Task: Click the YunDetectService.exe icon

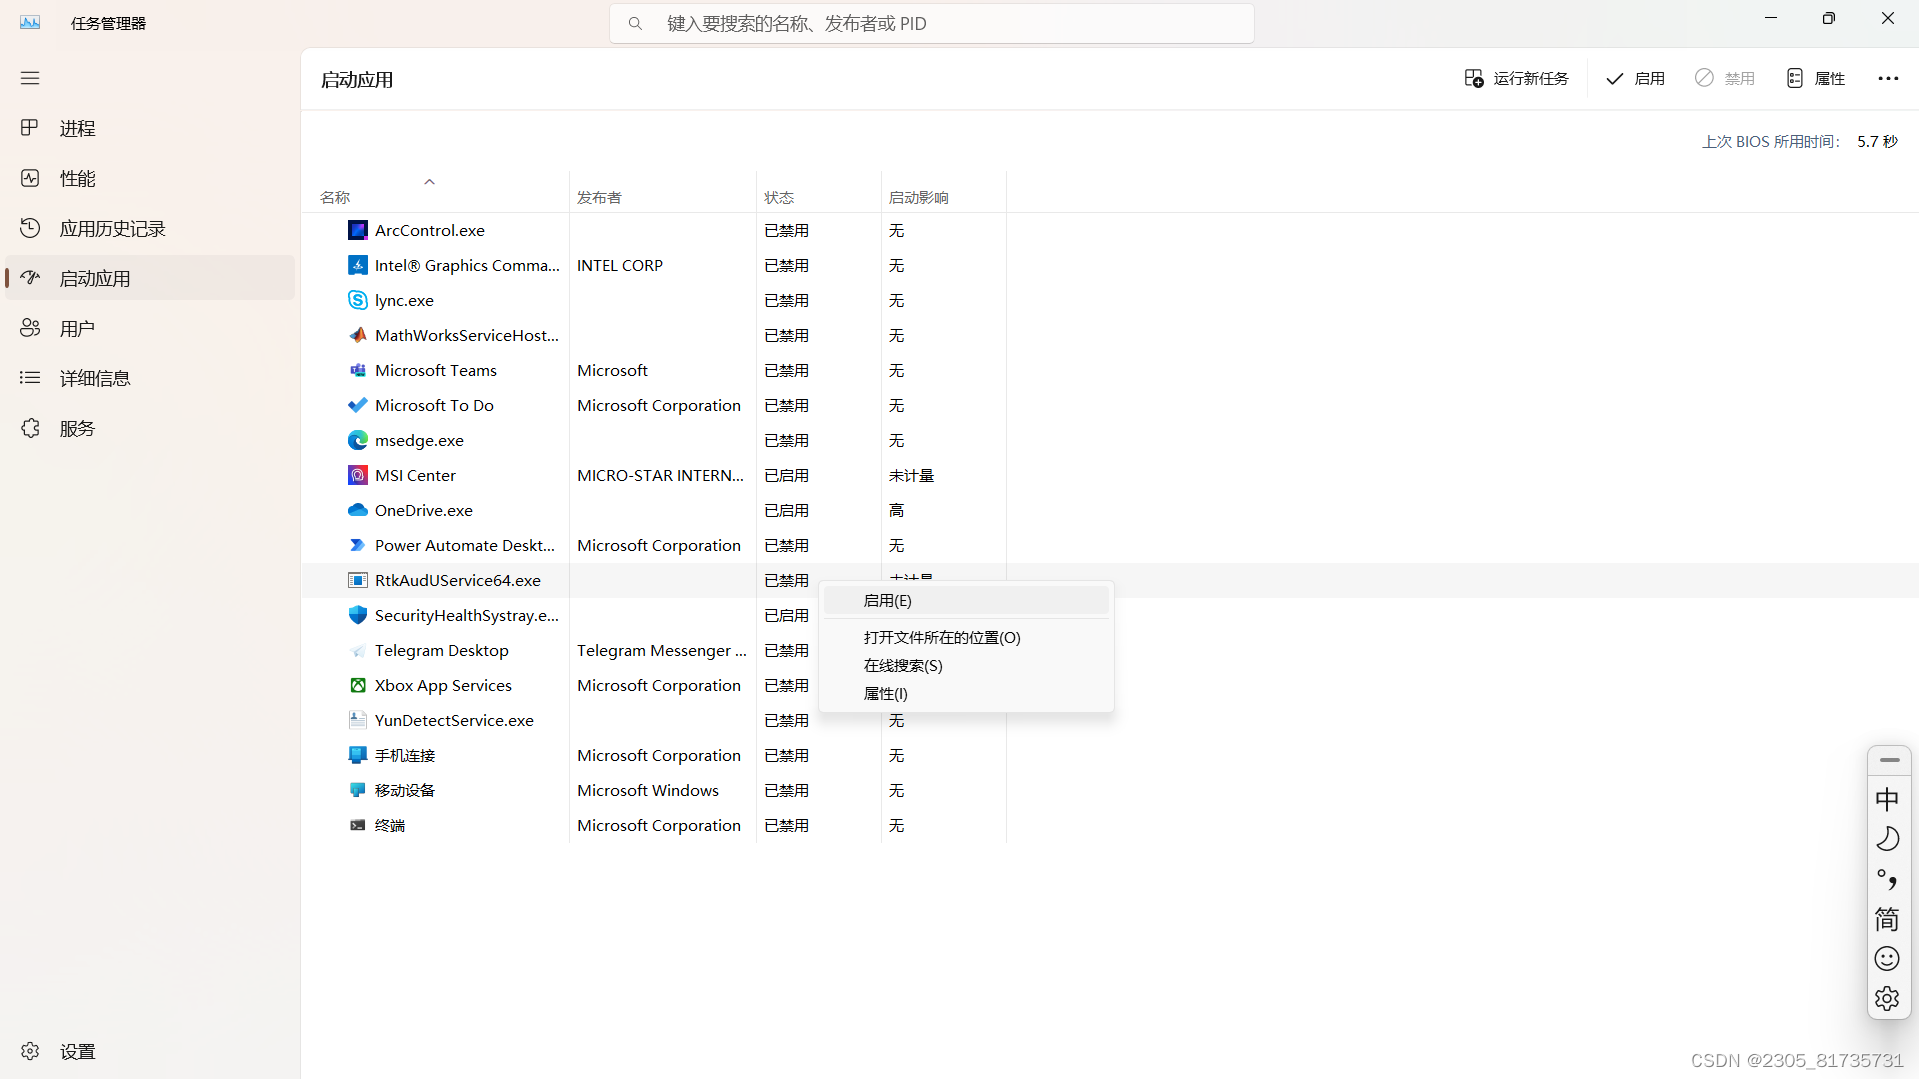Action: (x=357, y=720)
